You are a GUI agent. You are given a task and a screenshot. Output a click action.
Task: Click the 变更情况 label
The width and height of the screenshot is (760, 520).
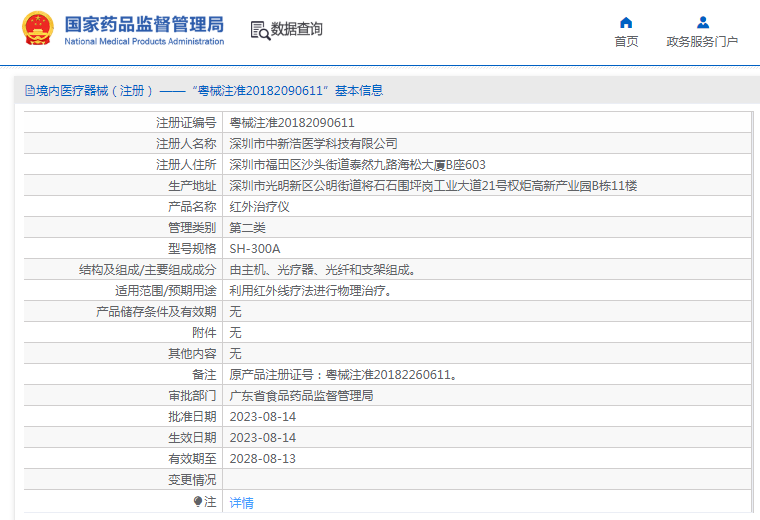[192, 480]
